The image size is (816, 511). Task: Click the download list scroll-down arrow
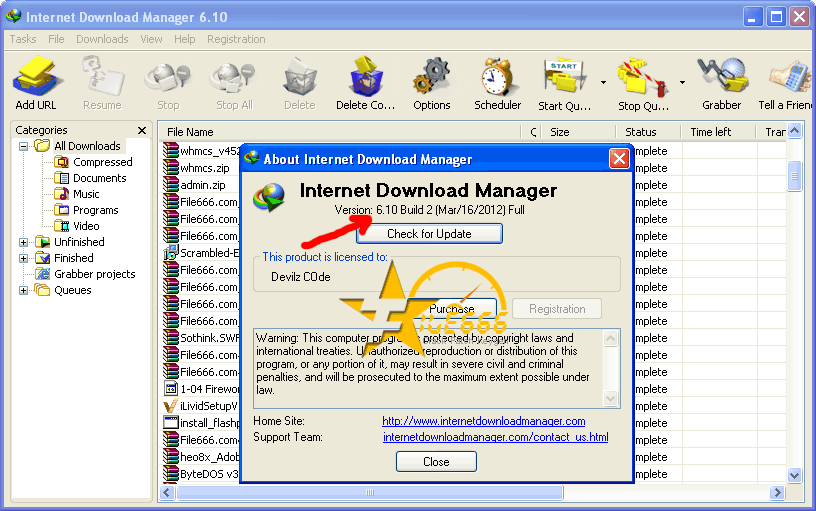pyautogui.click(x=794, y=475)
